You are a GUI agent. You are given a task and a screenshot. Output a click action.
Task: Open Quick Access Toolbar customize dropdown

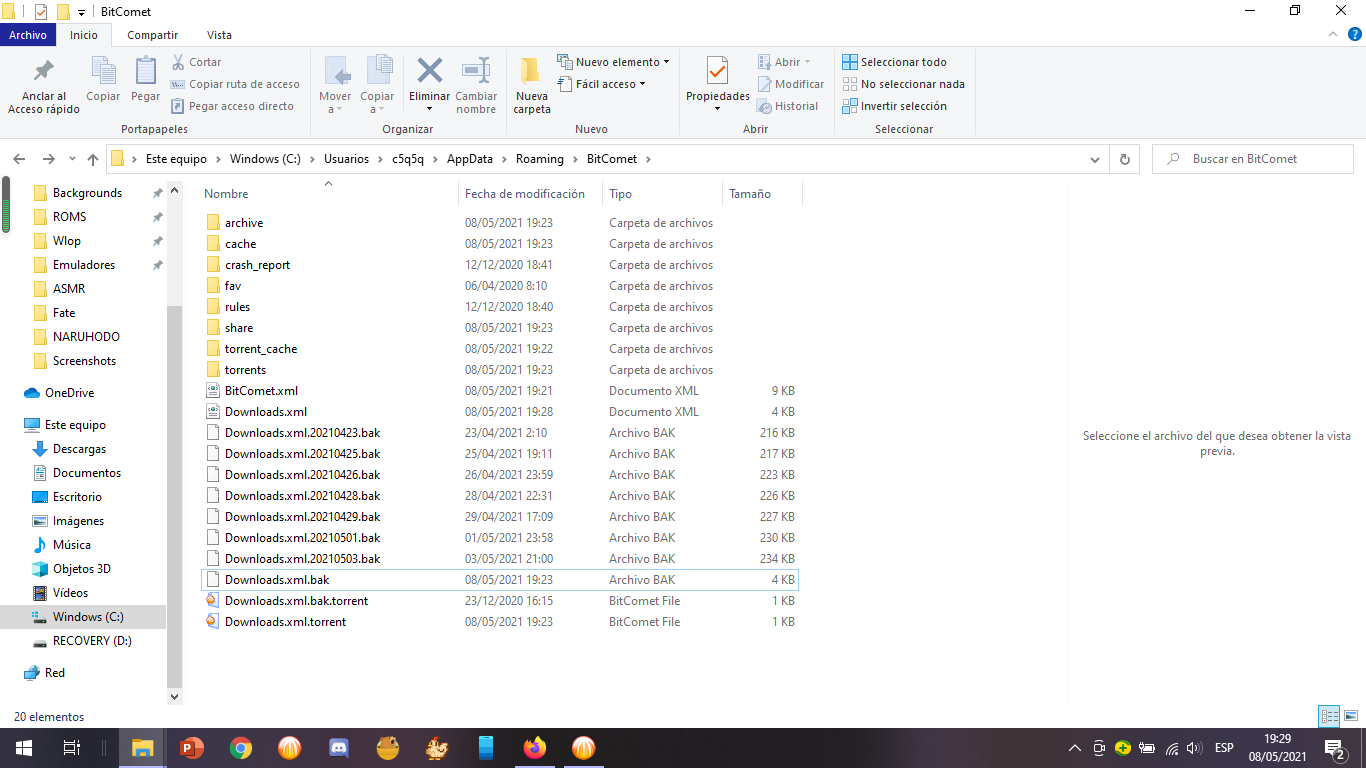click(82, 12)
